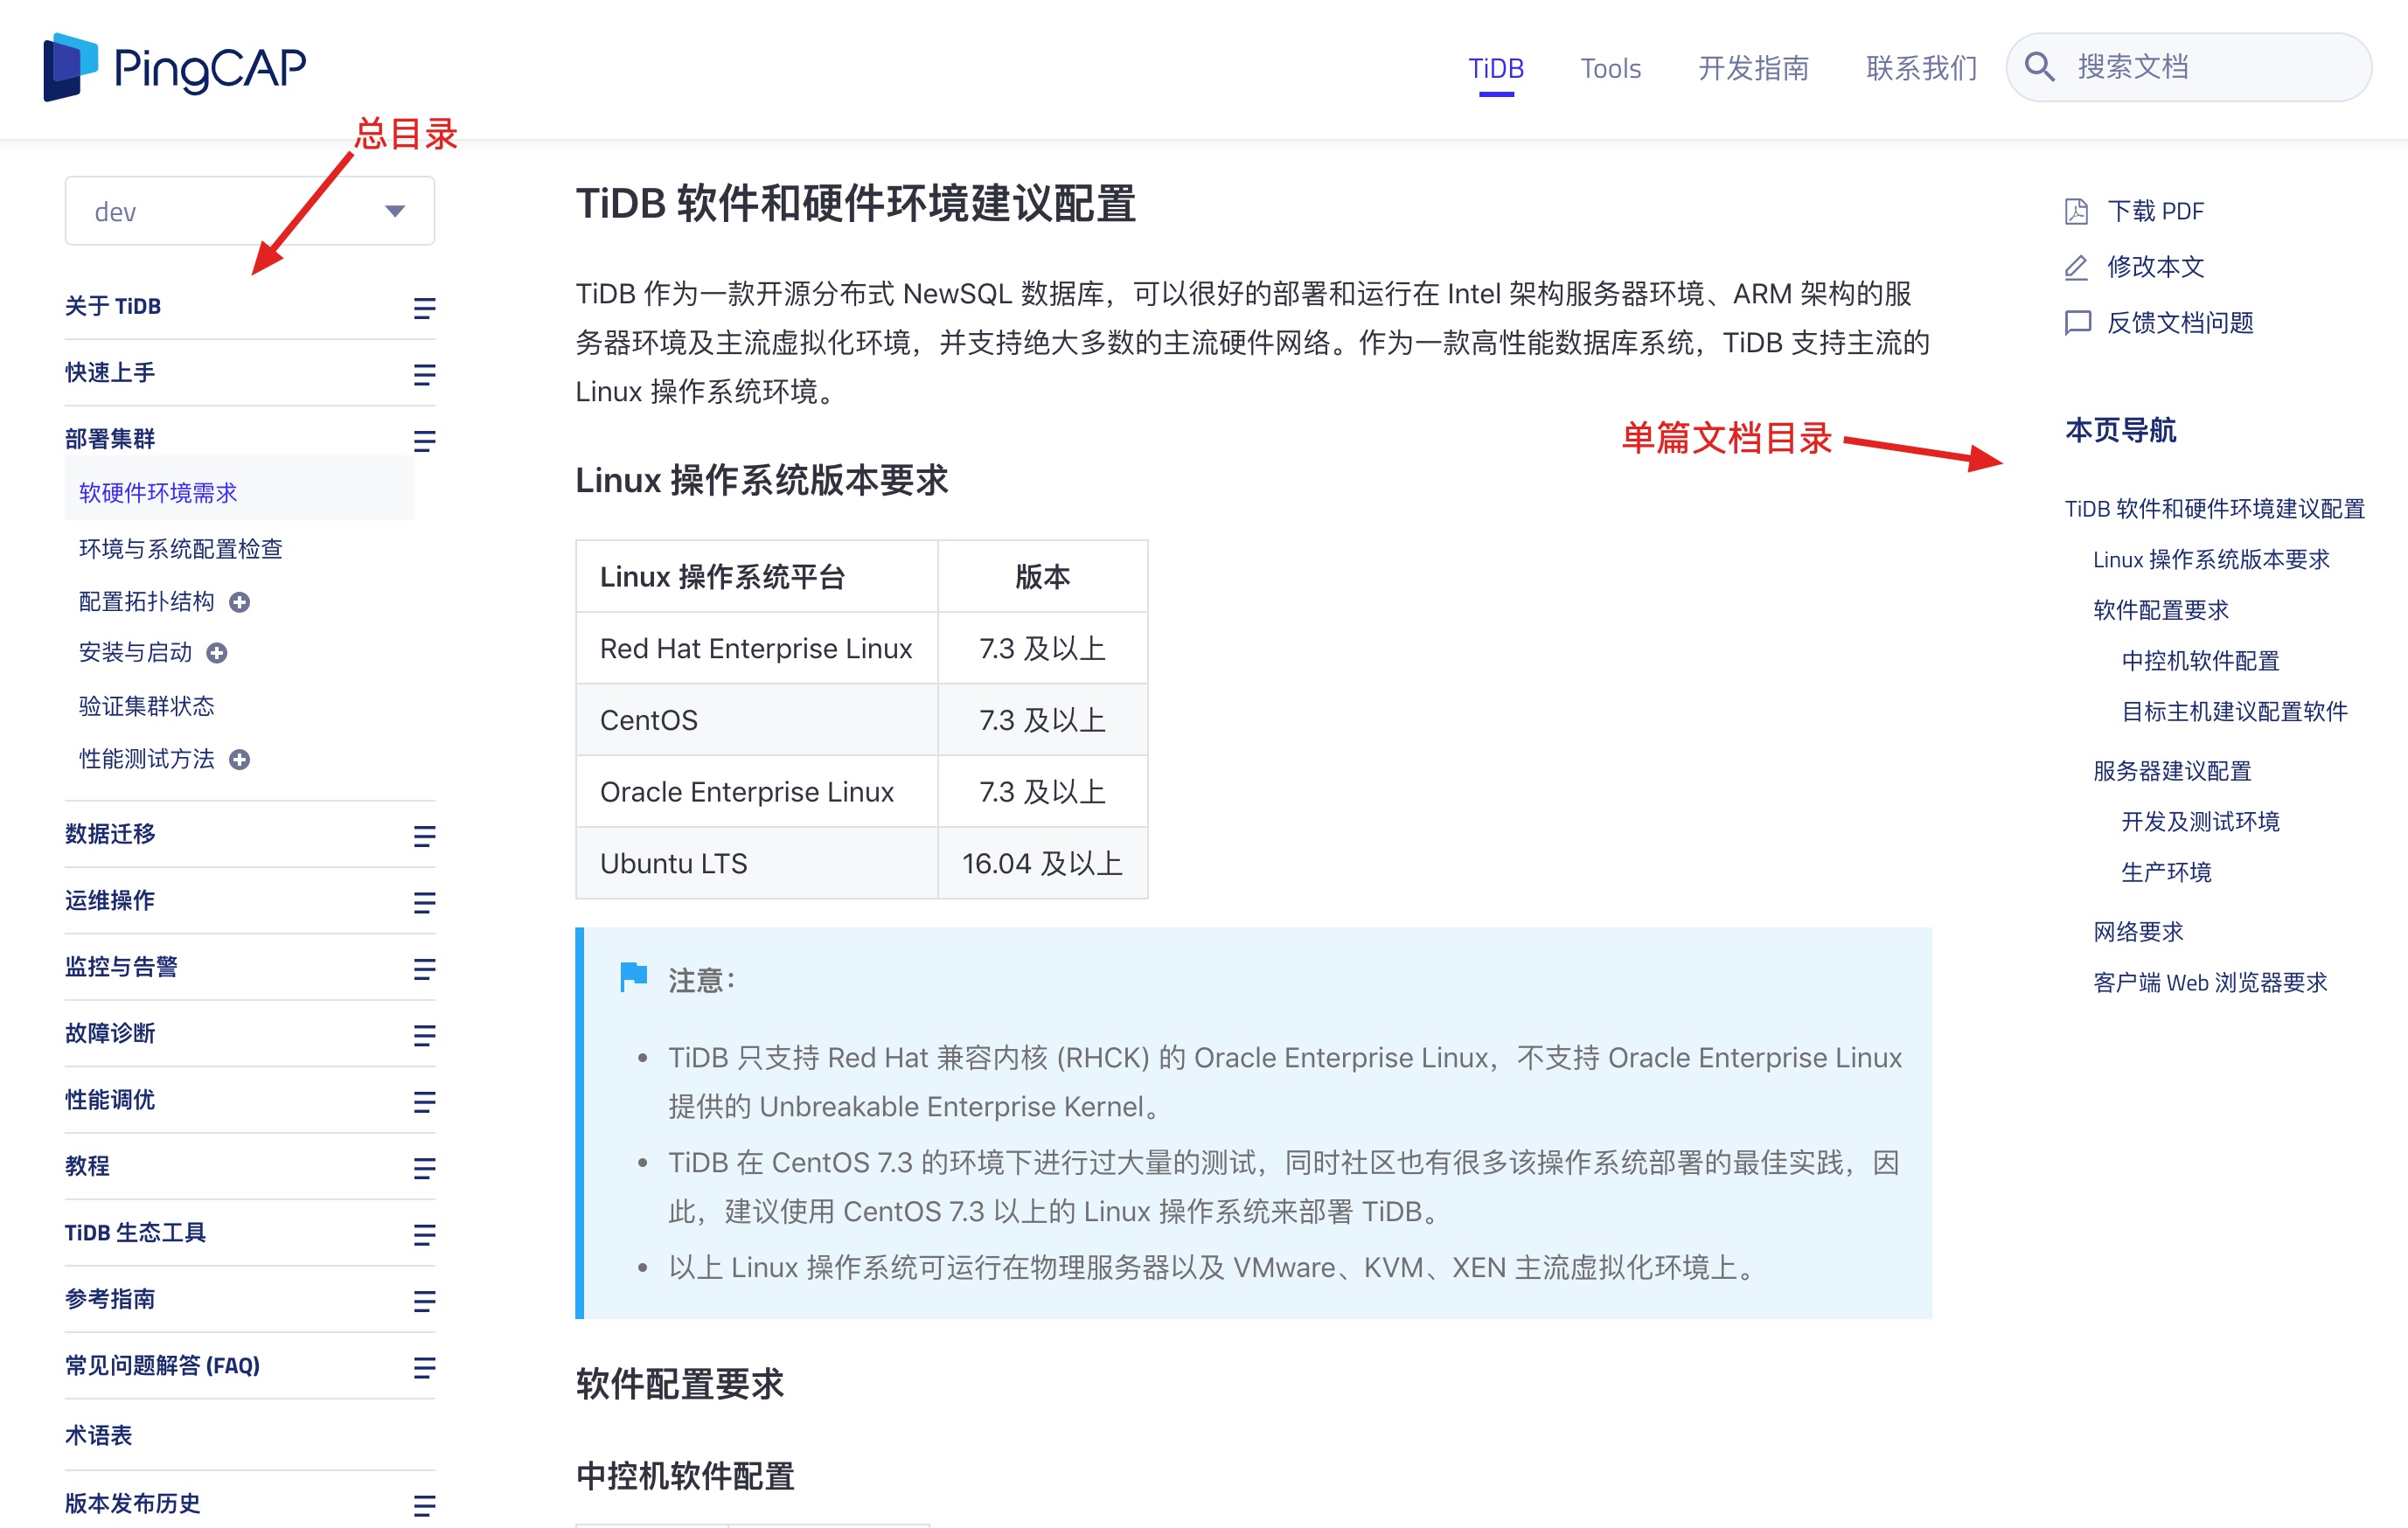The width and height of the screenshot is (2408, 1528).
Task: Open the 关于 TiDB sidebar heading
Action: pos(113,306)
